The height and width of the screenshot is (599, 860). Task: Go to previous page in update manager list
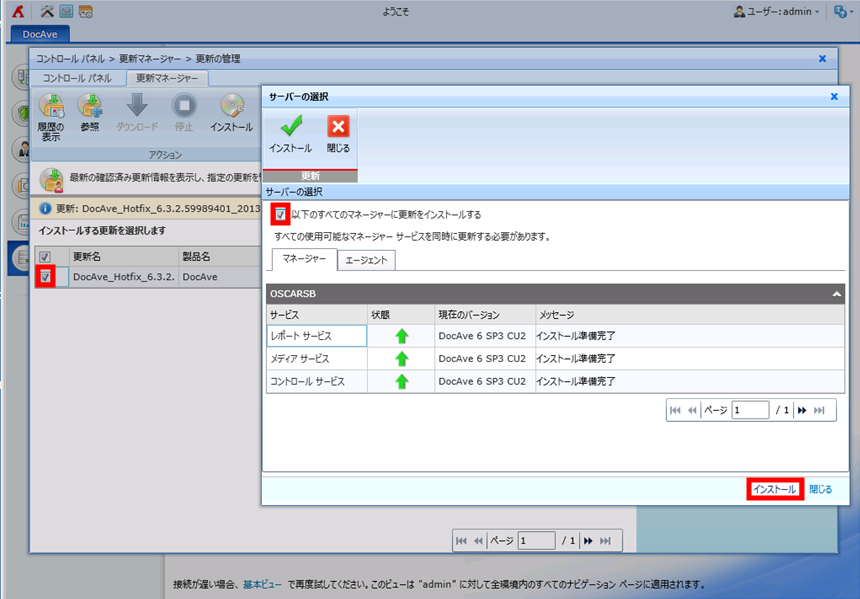click(x=478, y=541)
